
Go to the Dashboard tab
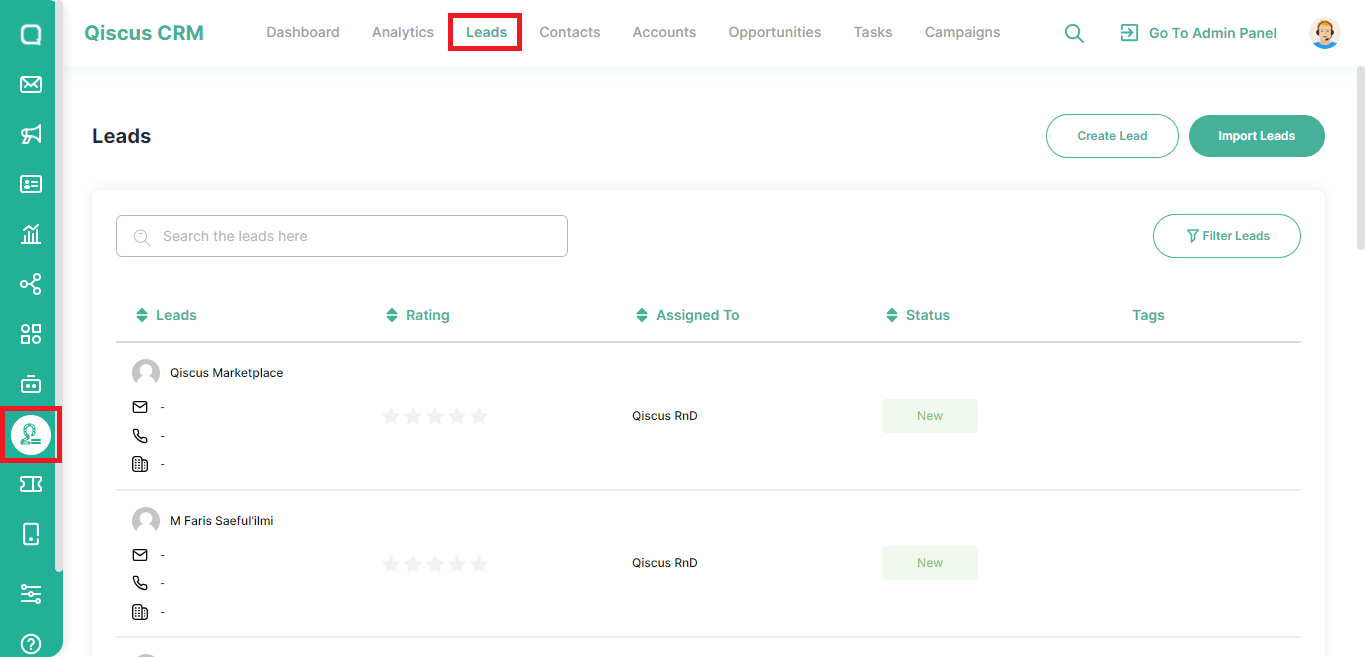303,32
